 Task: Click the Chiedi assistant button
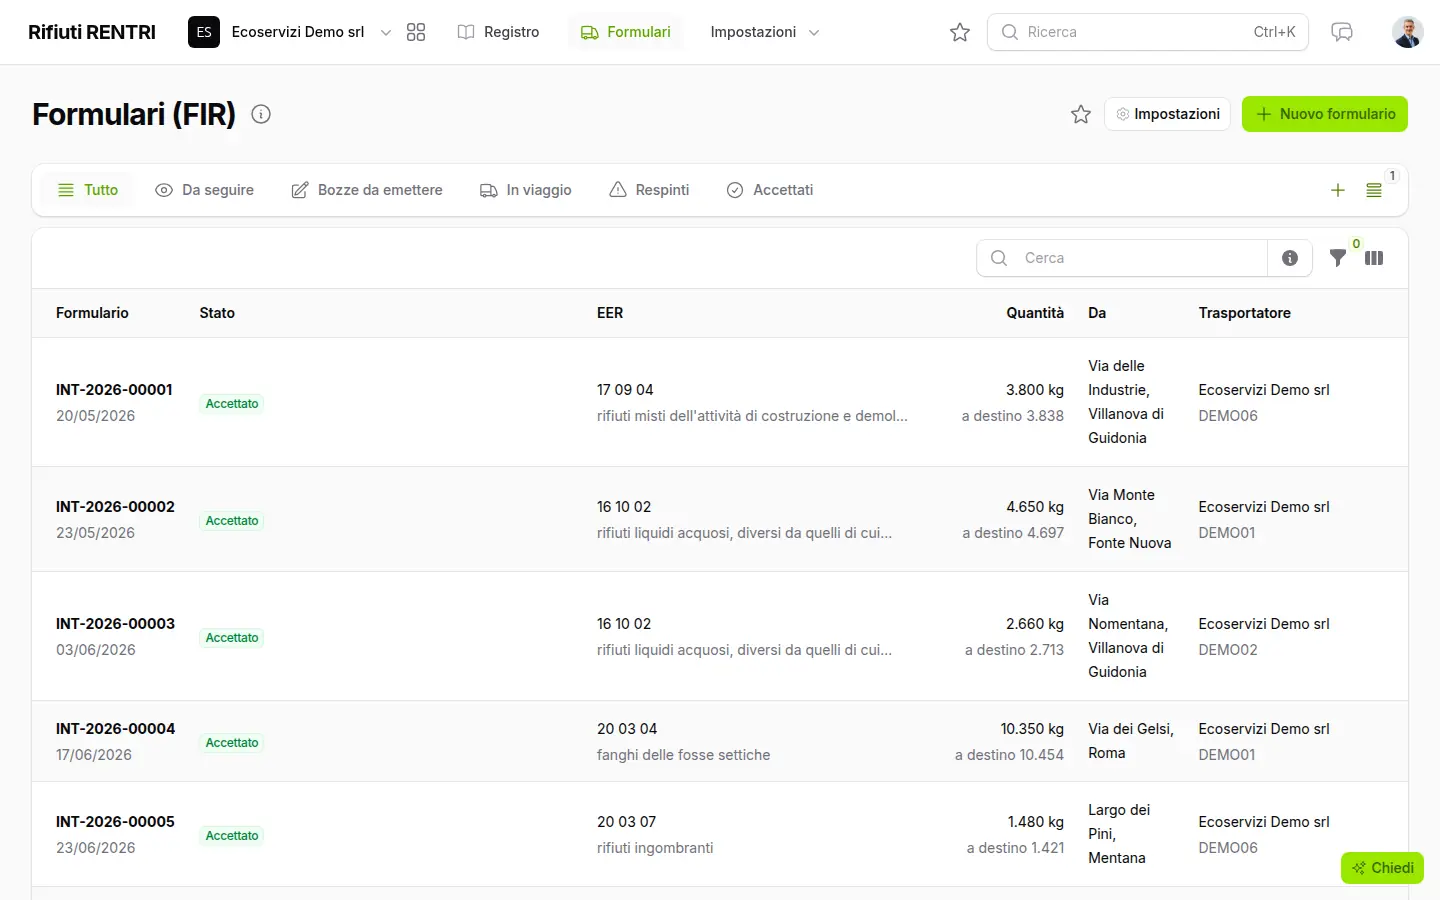tap(1383, 868)
